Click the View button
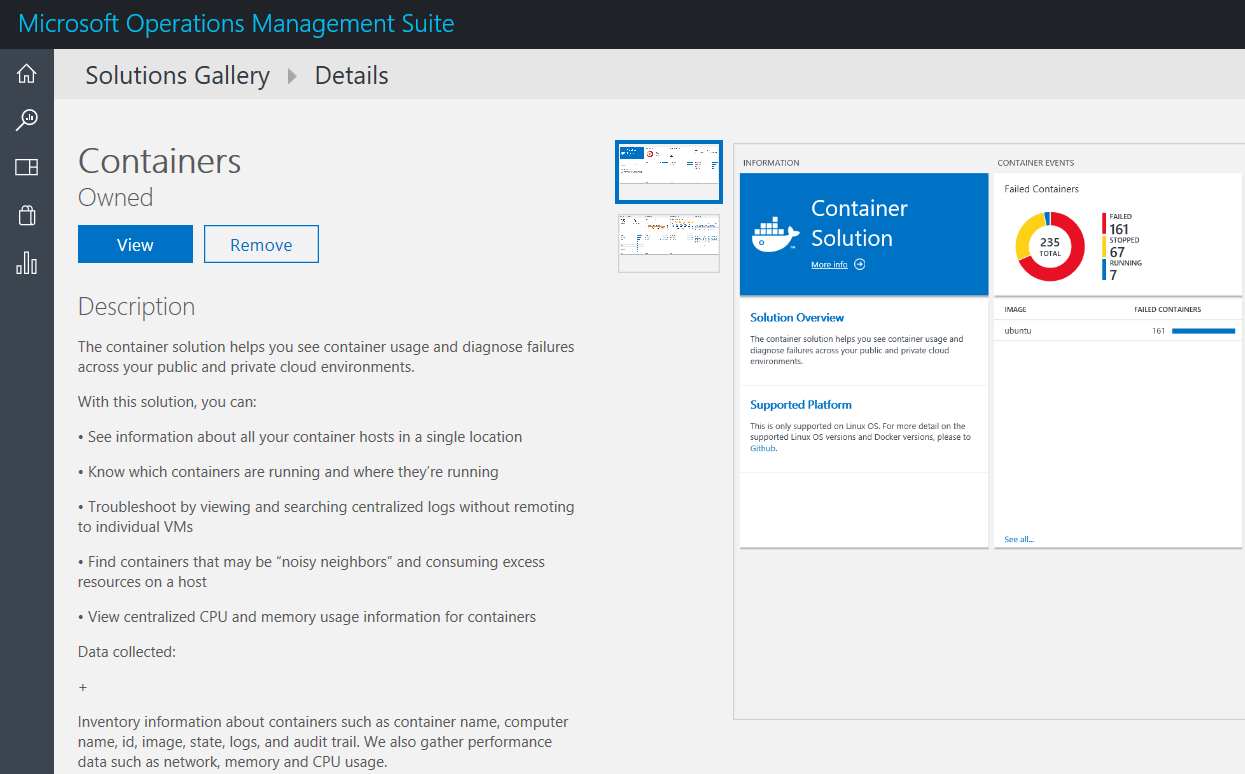Image resolution: width=1245 pixels, height=774 pixels. tap(134, 244)
